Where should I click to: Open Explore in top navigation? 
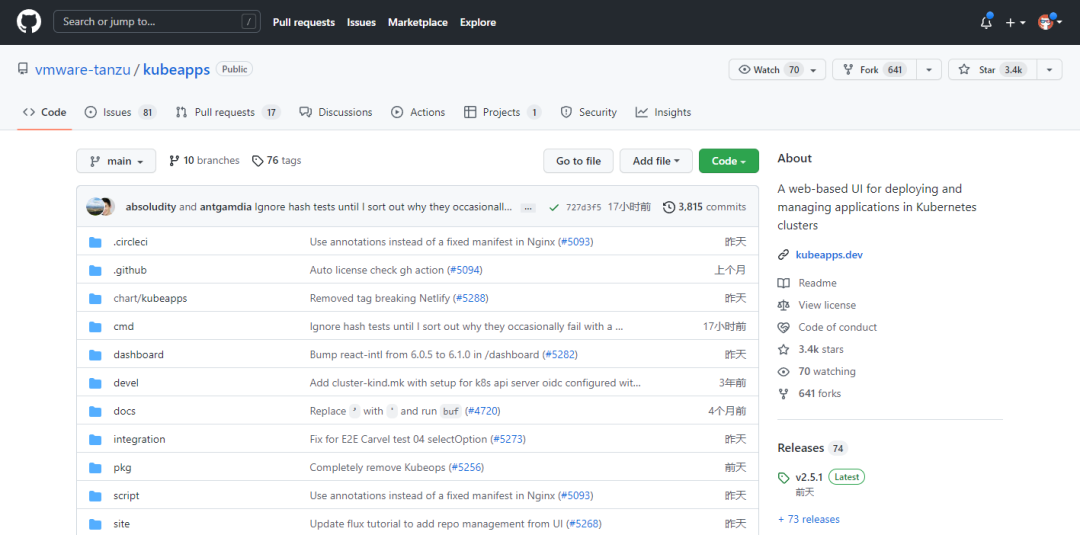tap(478, 22)
